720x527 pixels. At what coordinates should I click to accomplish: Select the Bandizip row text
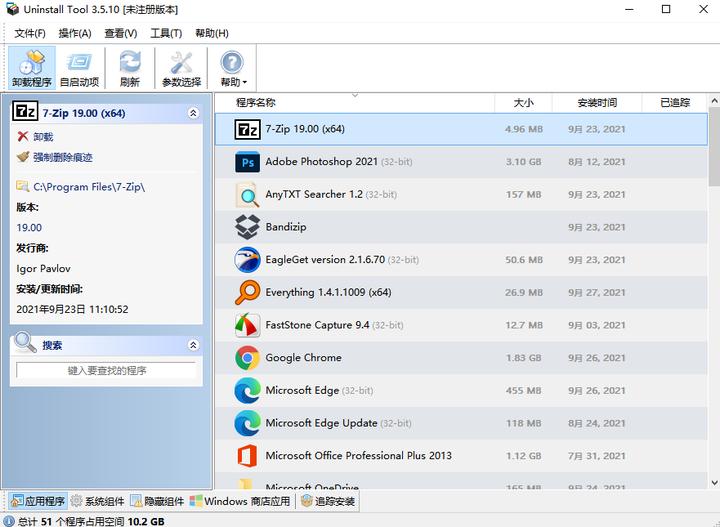286,227
